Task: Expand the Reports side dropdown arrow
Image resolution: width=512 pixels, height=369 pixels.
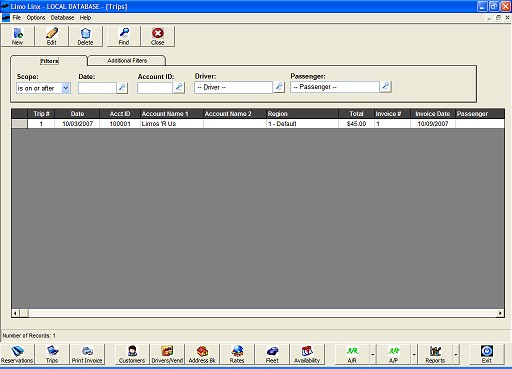Action: (456, 354)
